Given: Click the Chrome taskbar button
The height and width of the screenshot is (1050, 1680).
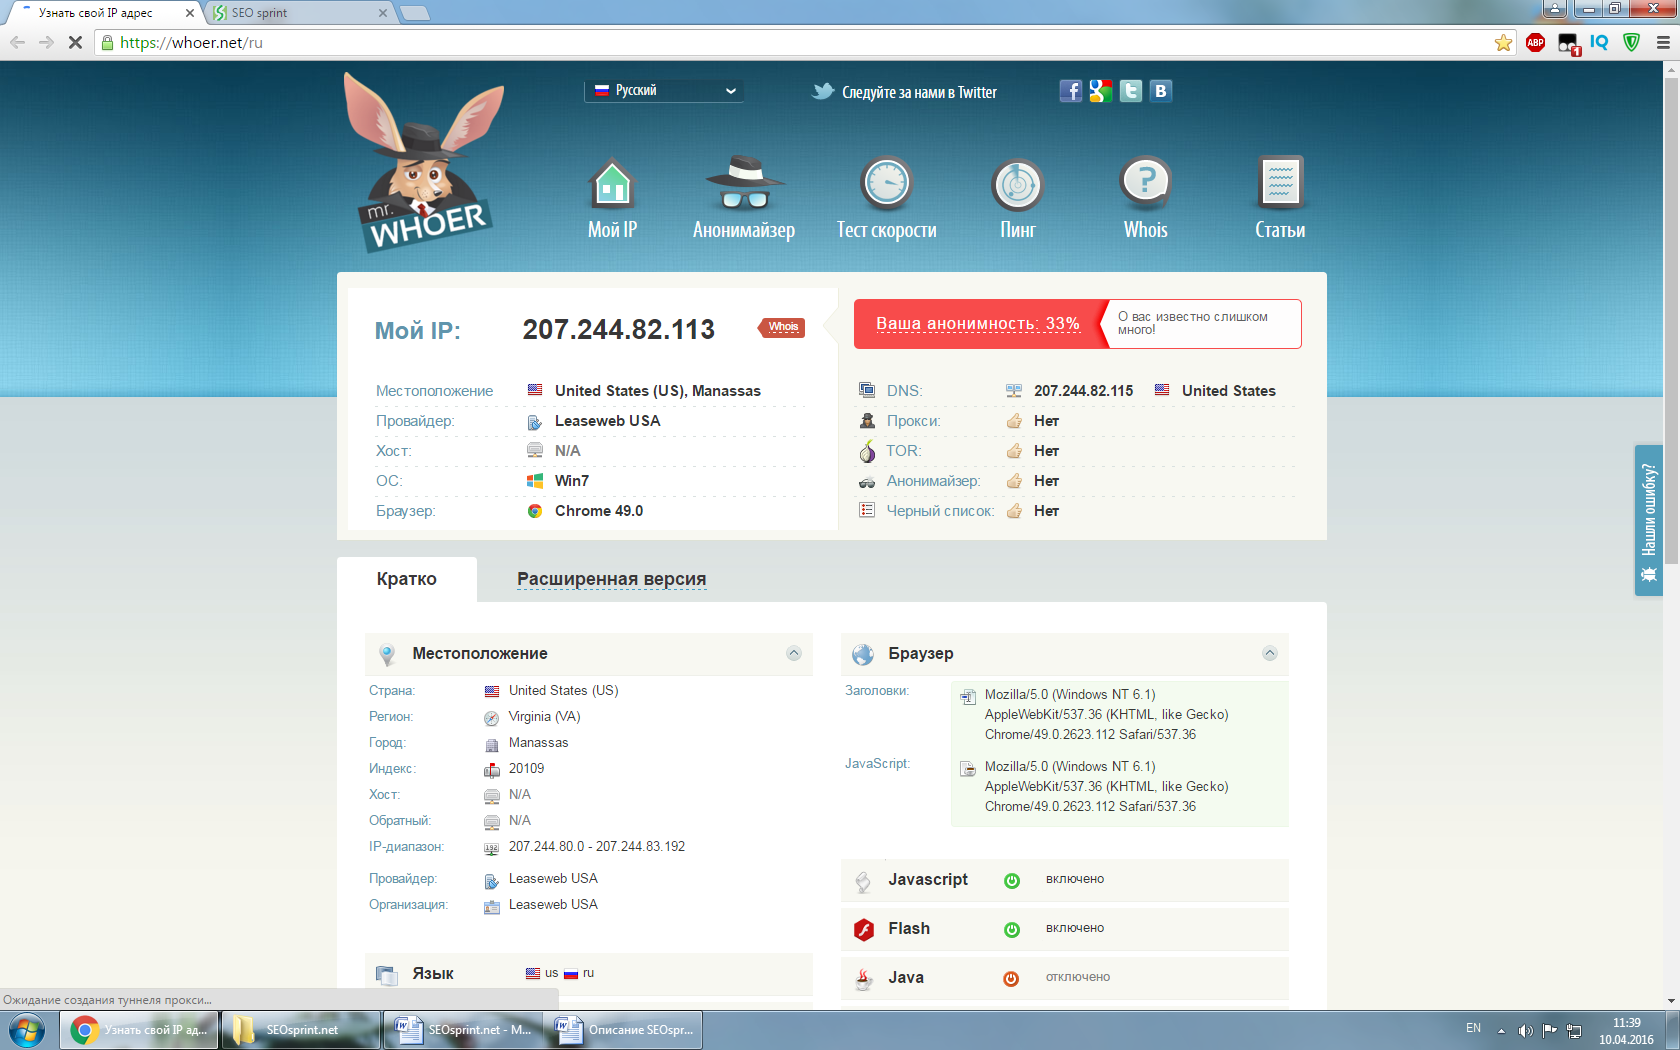Looking at the screenshot, I should [139, 1030].
